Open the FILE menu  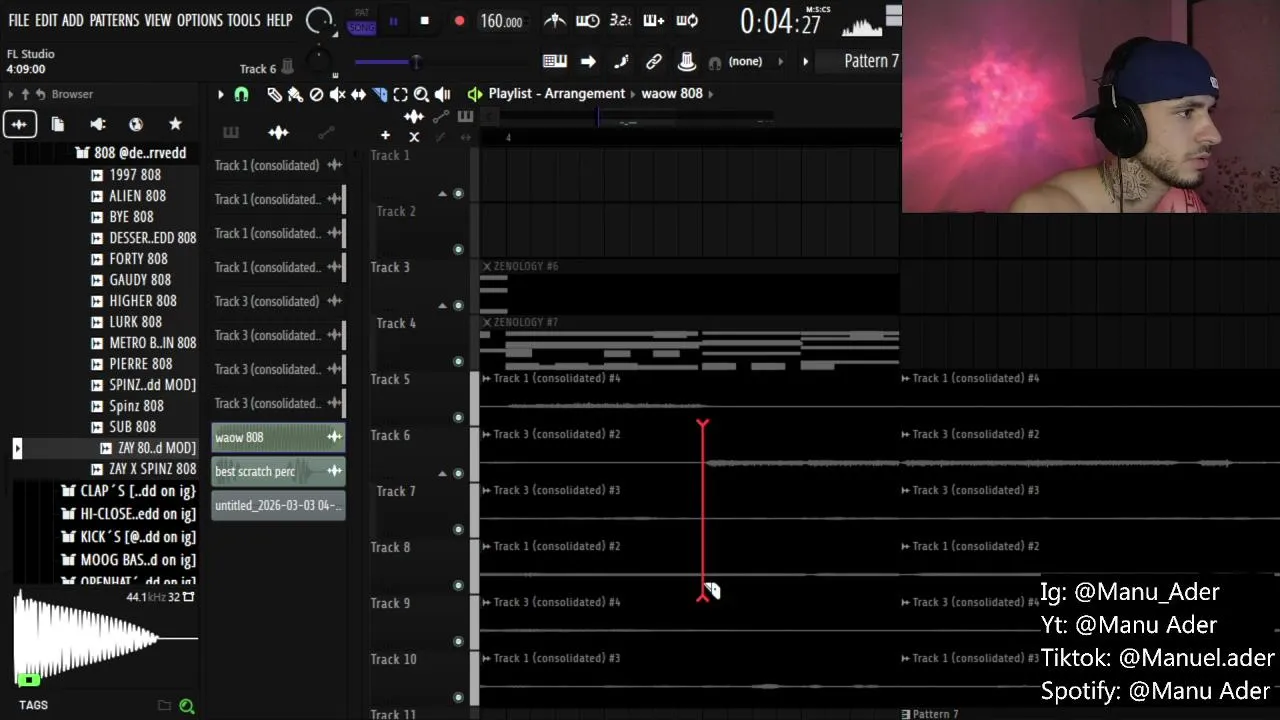click(x=18, y=20)
